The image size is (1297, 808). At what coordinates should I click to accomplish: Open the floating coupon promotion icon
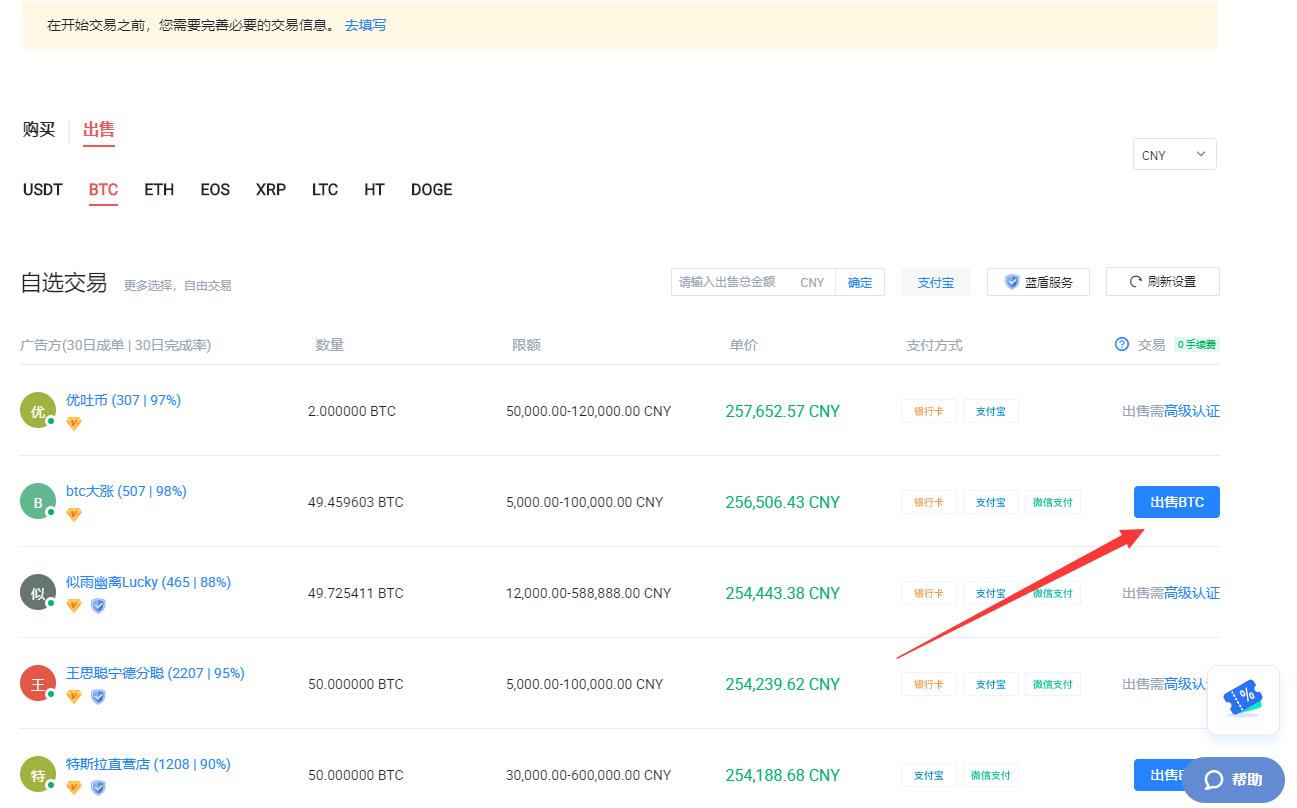coord(1243,700)
